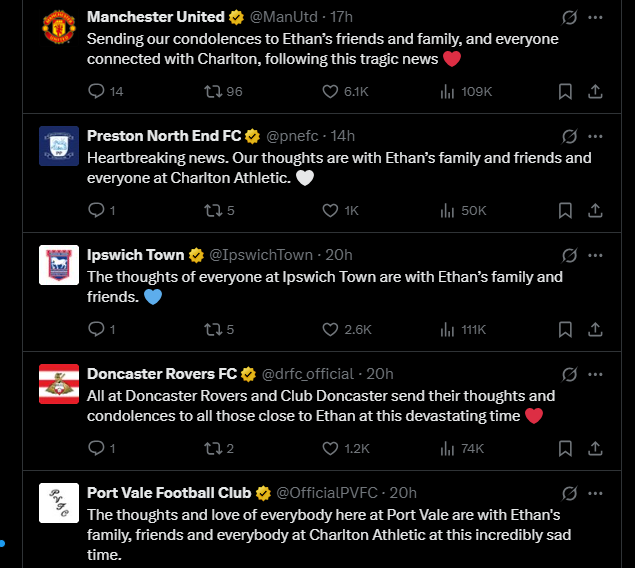Screen dimensions: 635x568
Task: Bookmark the Preston North End tweet
Action: [x=565, y=210]
